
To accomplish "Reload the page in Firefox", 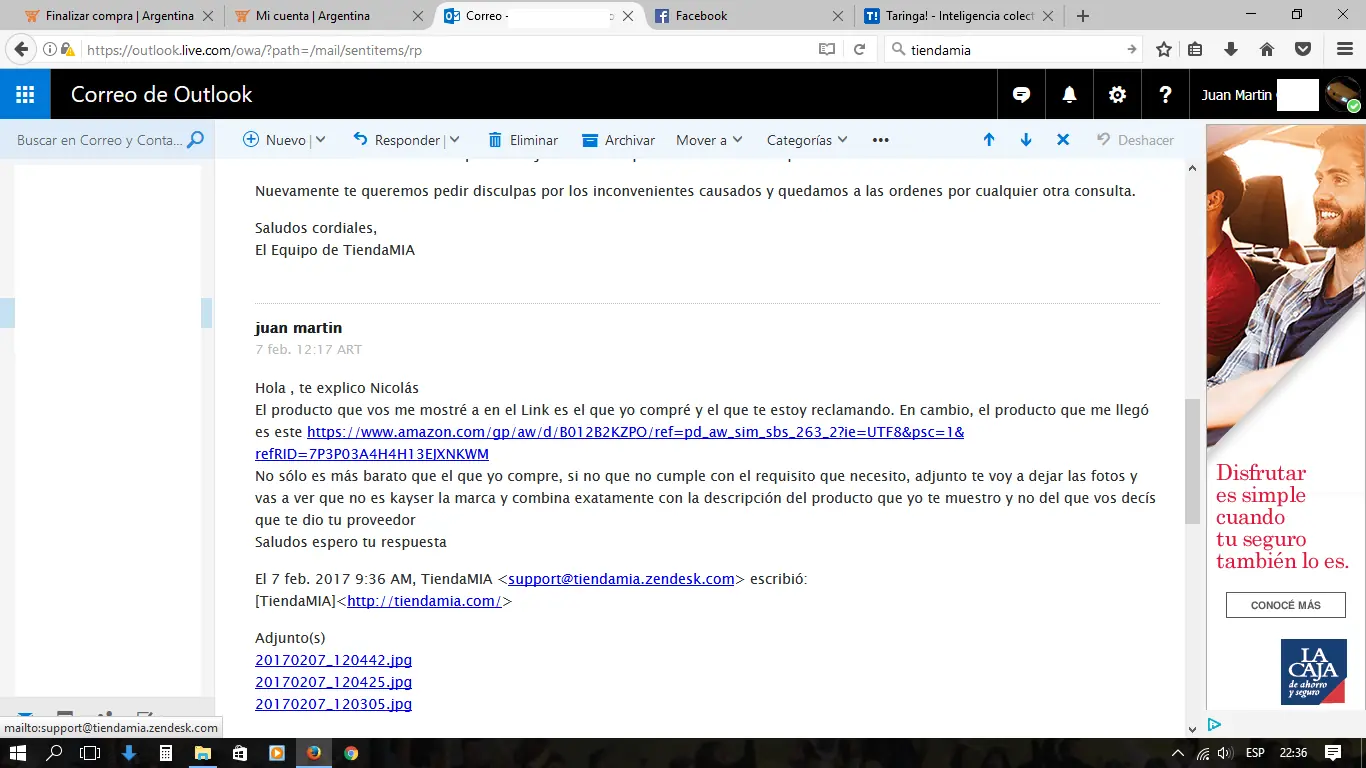I will (859, 49).
